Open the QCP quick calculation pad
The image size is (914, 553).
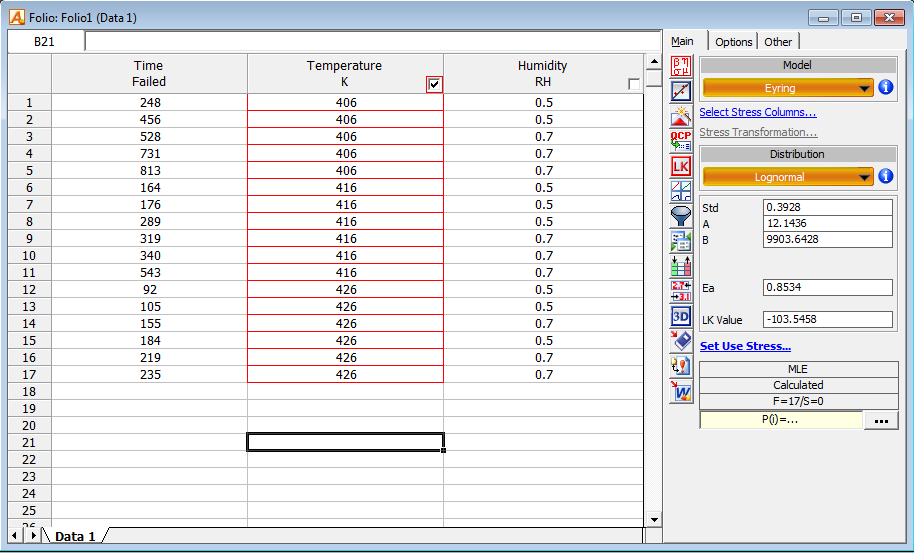coord(681,141)
